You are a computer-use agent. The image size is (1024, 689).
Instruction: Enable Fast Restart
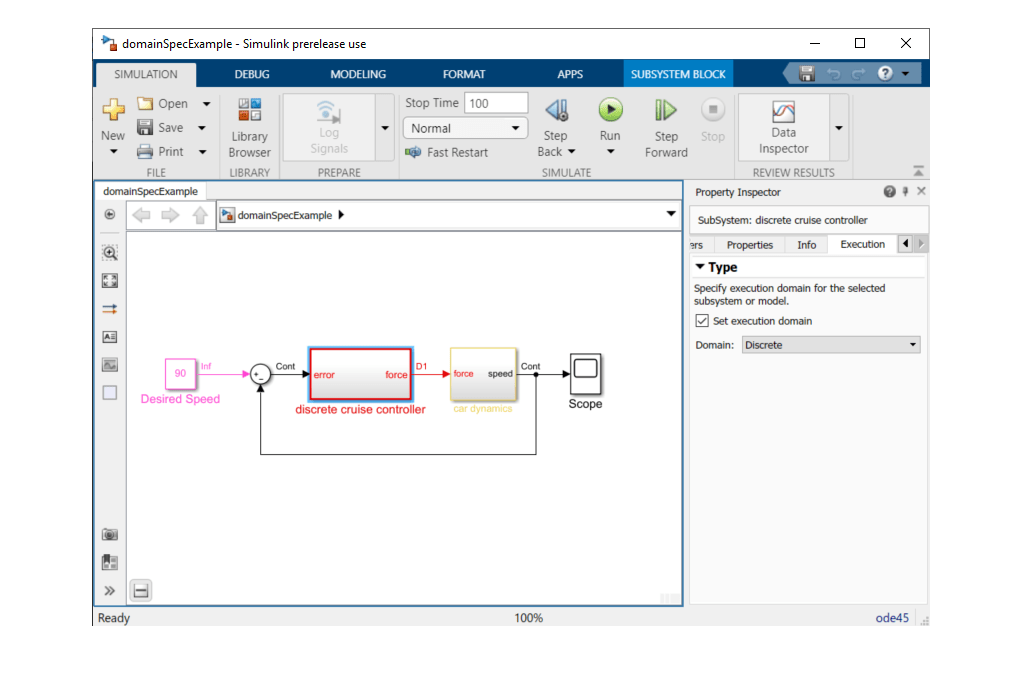(x=447, y=152)
